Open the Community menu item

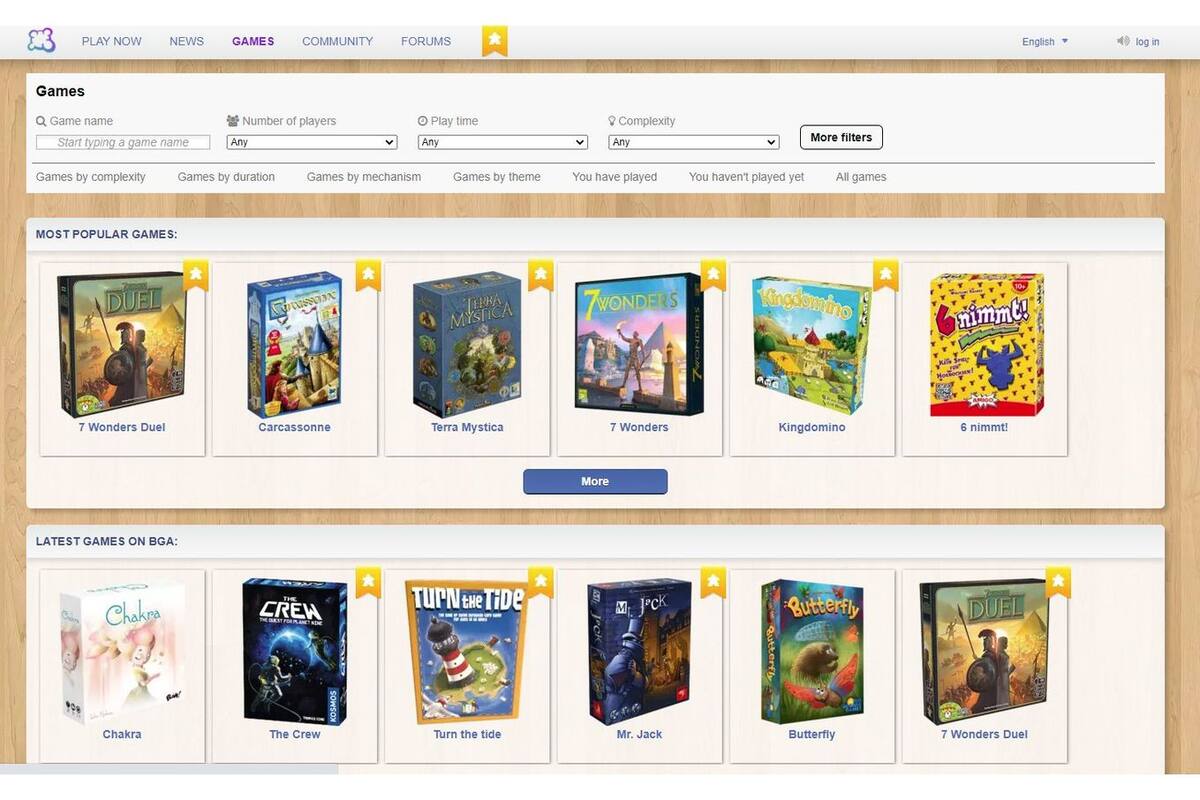click(x=337, y=42)
